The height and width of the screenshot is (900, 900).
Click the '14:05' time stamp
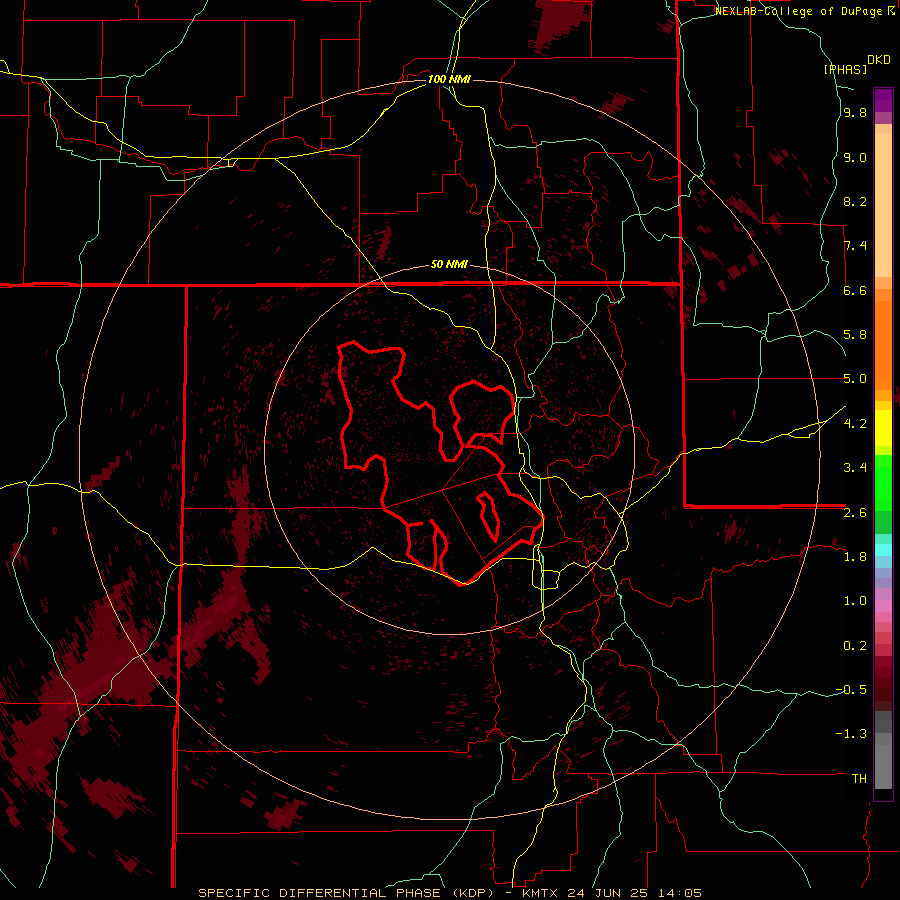tap(680, 893)
